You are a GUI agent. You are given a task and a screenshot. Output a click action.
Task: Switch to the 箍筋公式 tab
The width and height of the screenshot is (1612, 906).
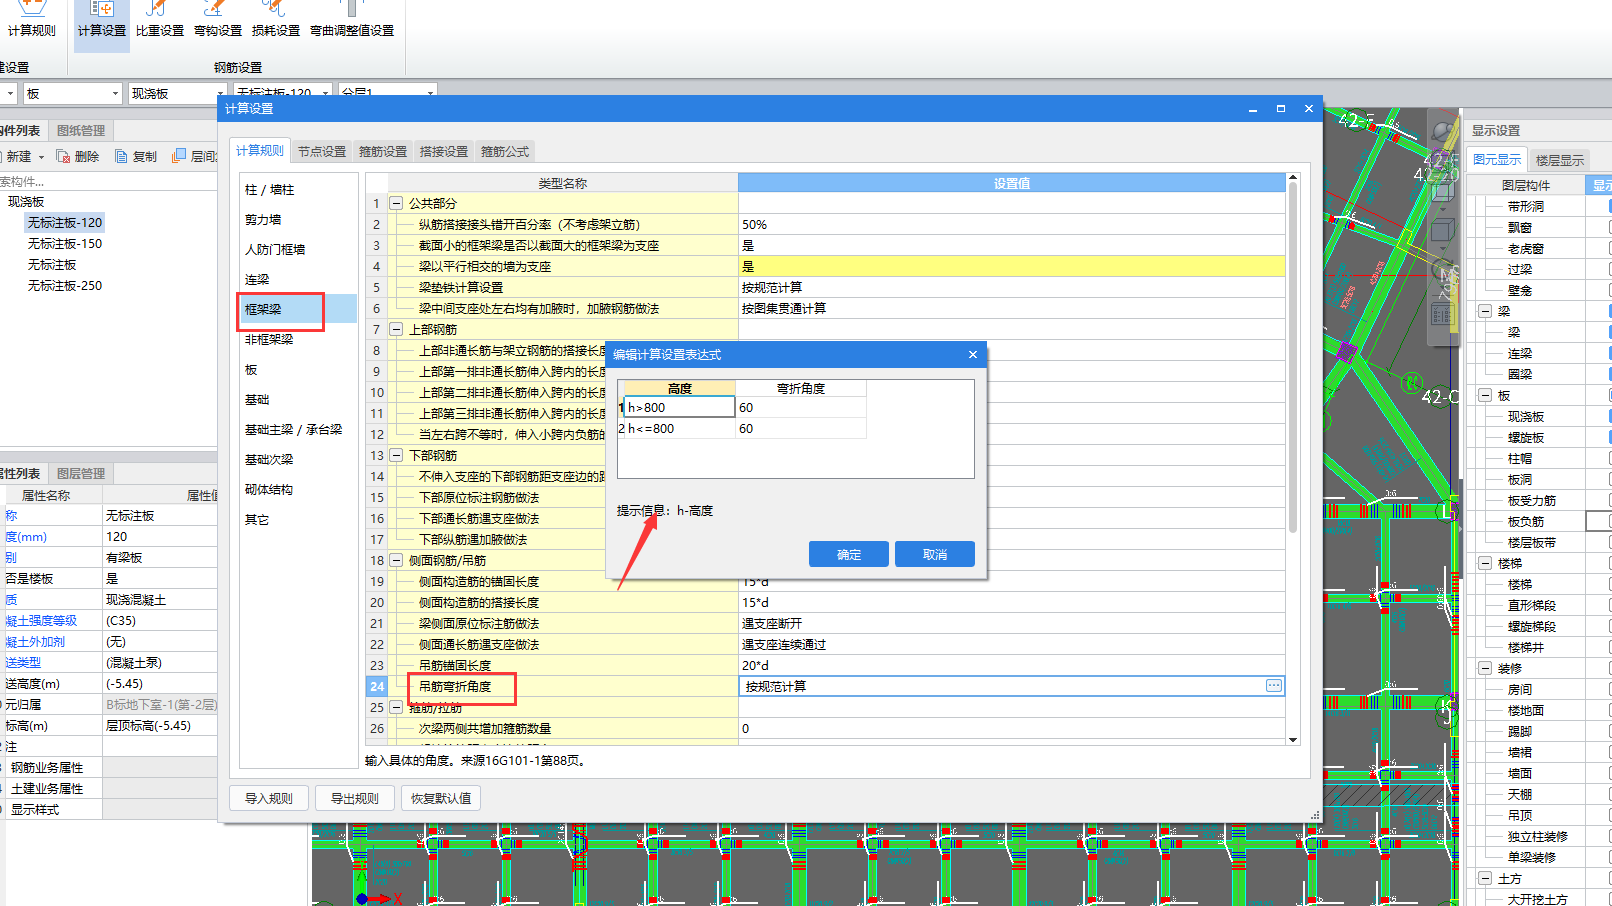[x=505, y=151]
